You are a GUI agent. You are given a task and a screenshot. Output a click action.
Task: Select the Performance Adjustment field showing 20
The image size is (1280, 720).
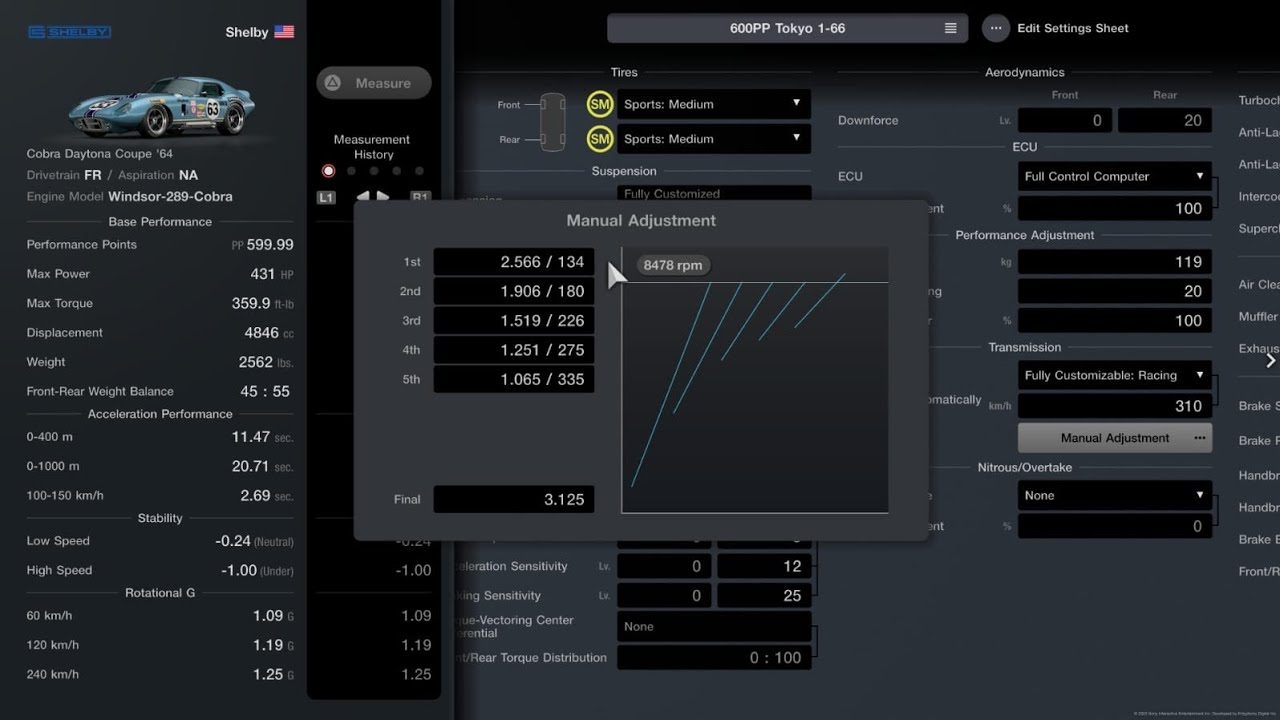point(1115,291)
